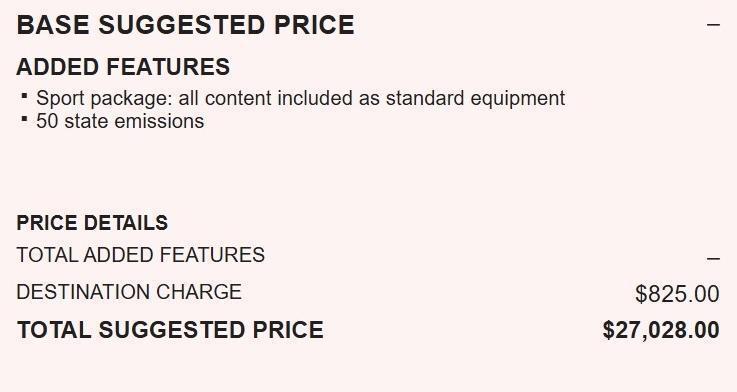
Task: Click the $27,028.00 total price
Action: (x=661, y=330)
